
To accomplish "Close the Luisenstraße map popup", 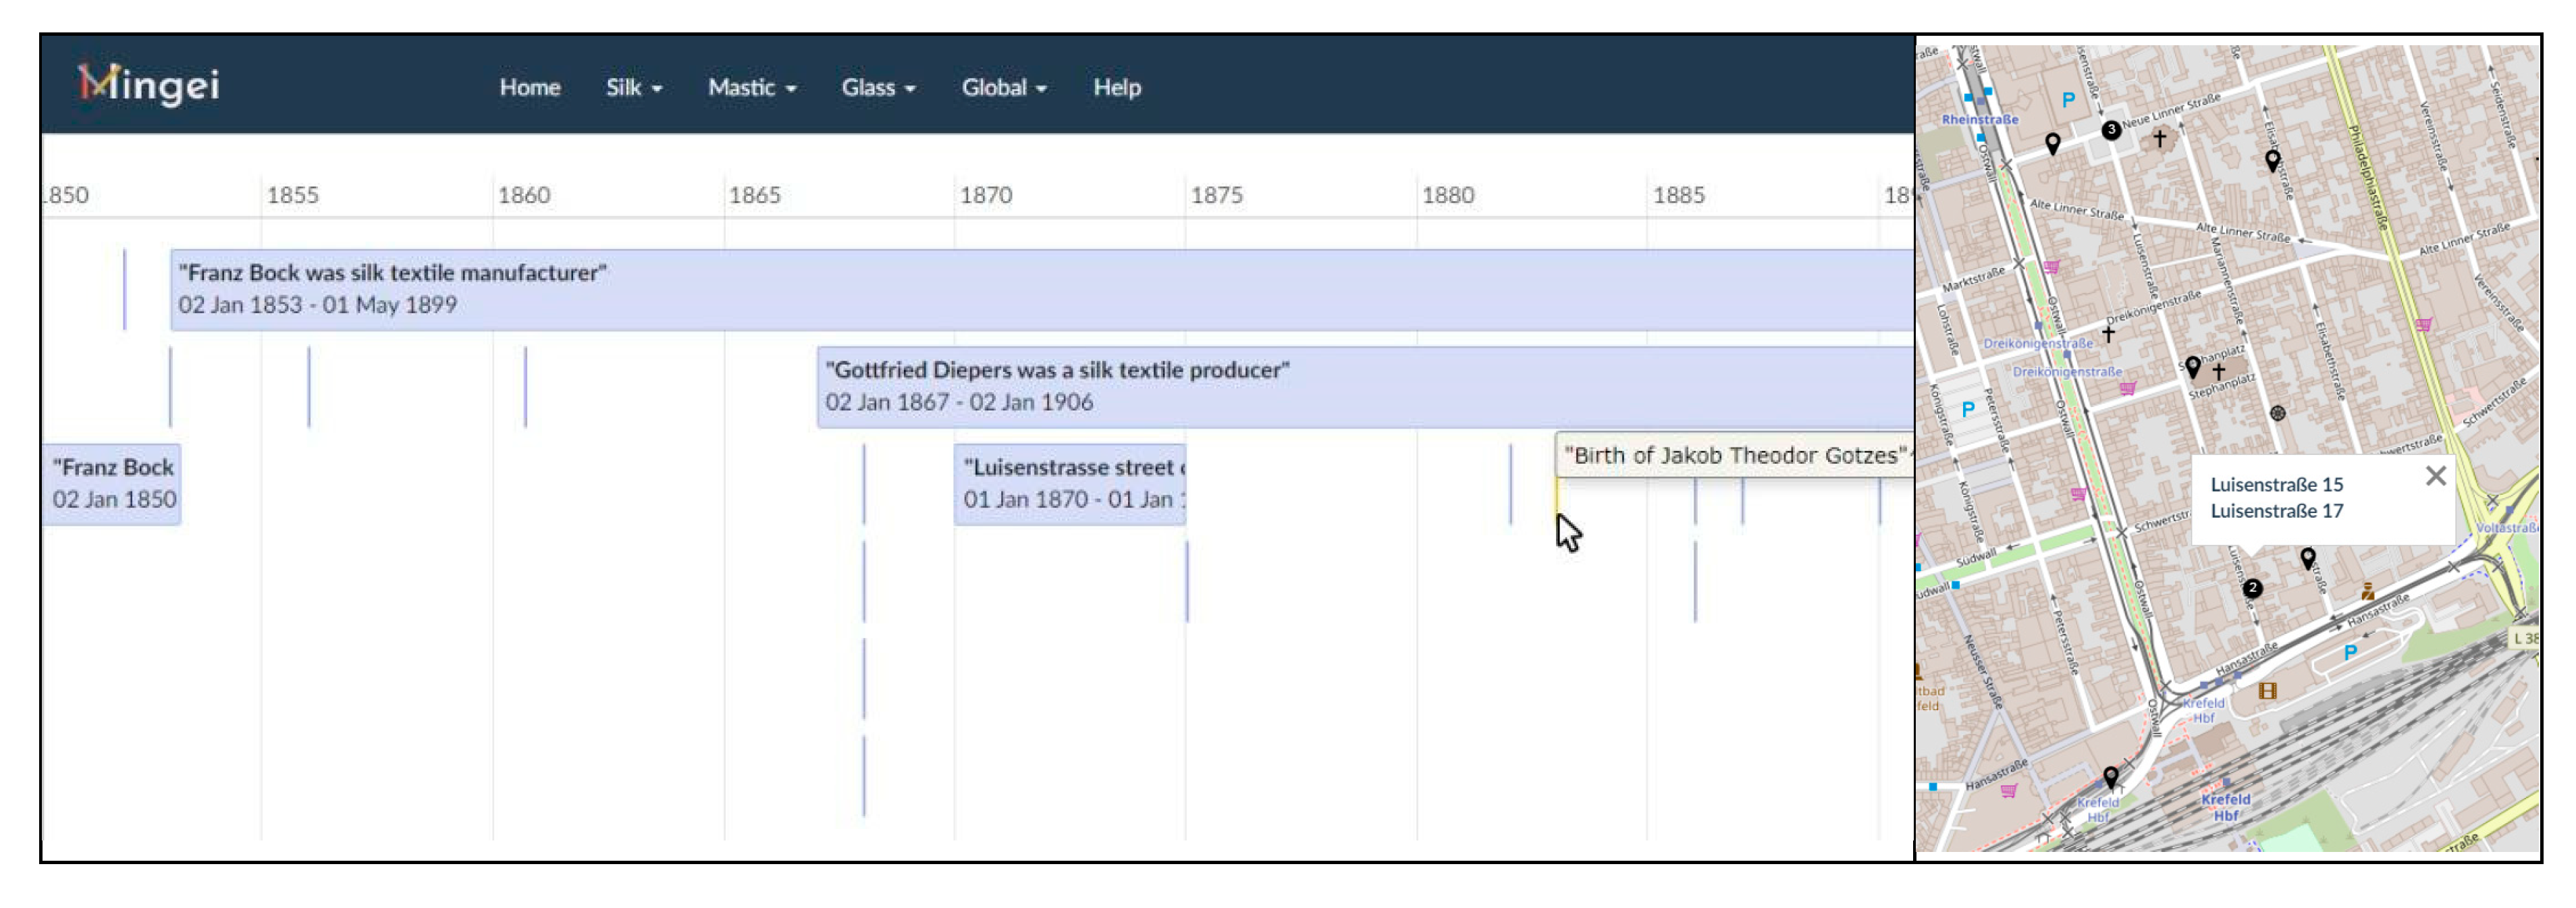I will [x=2435, y=476].
